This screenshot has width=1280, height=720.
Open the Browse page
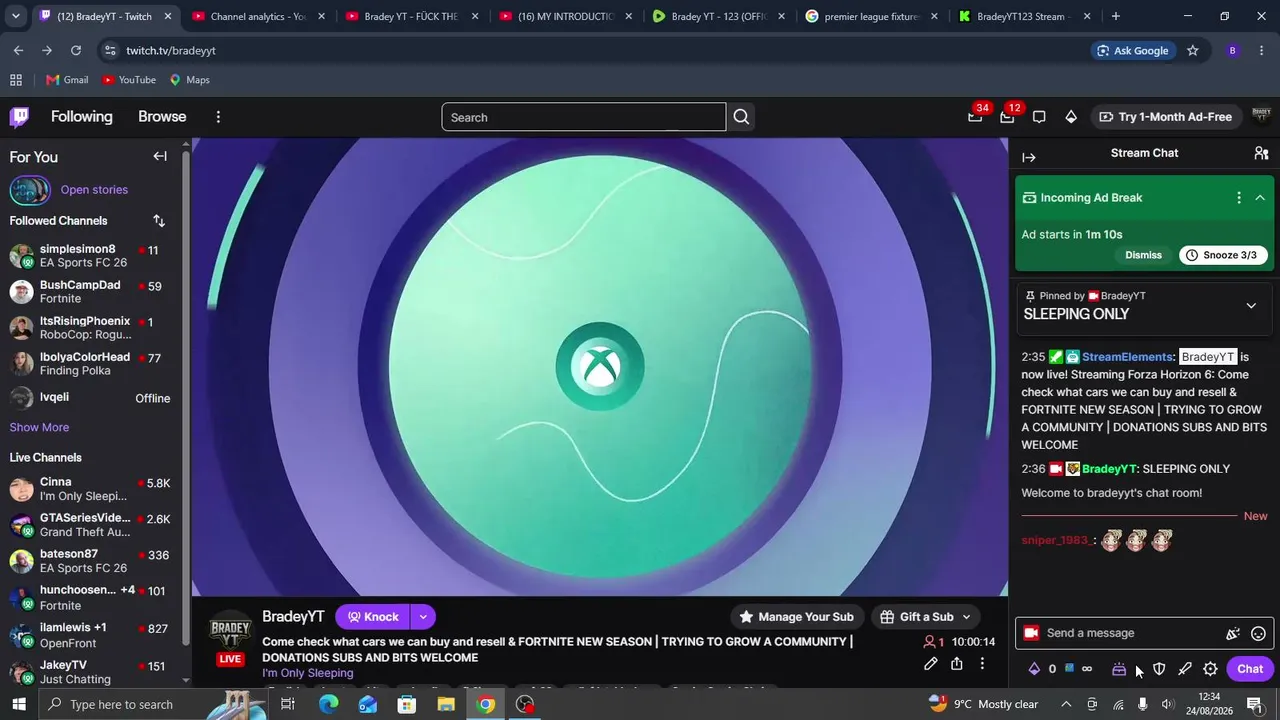(162, 117)
